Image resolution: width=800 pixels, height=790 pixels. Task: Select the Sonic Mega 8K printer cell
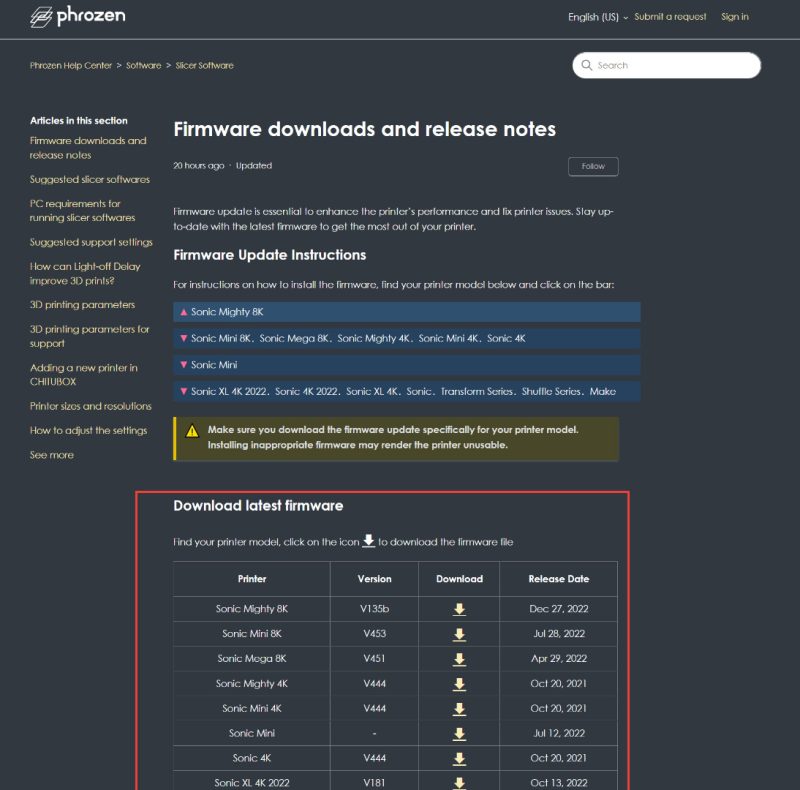[252, 659]
